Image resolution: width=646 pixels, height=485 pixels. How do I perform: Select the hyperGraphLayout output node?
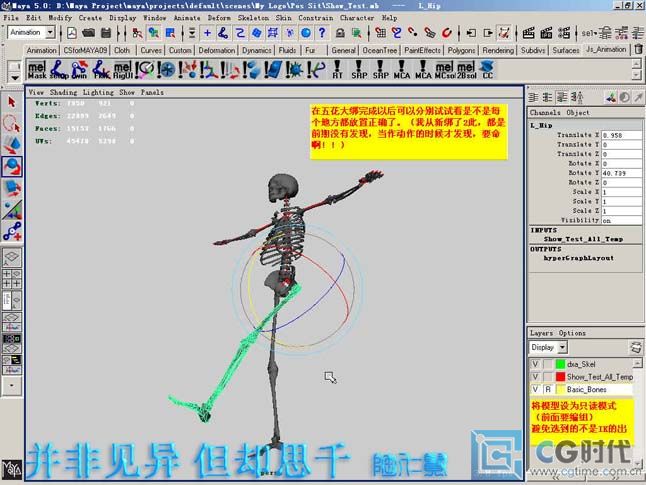click(578, 258)
